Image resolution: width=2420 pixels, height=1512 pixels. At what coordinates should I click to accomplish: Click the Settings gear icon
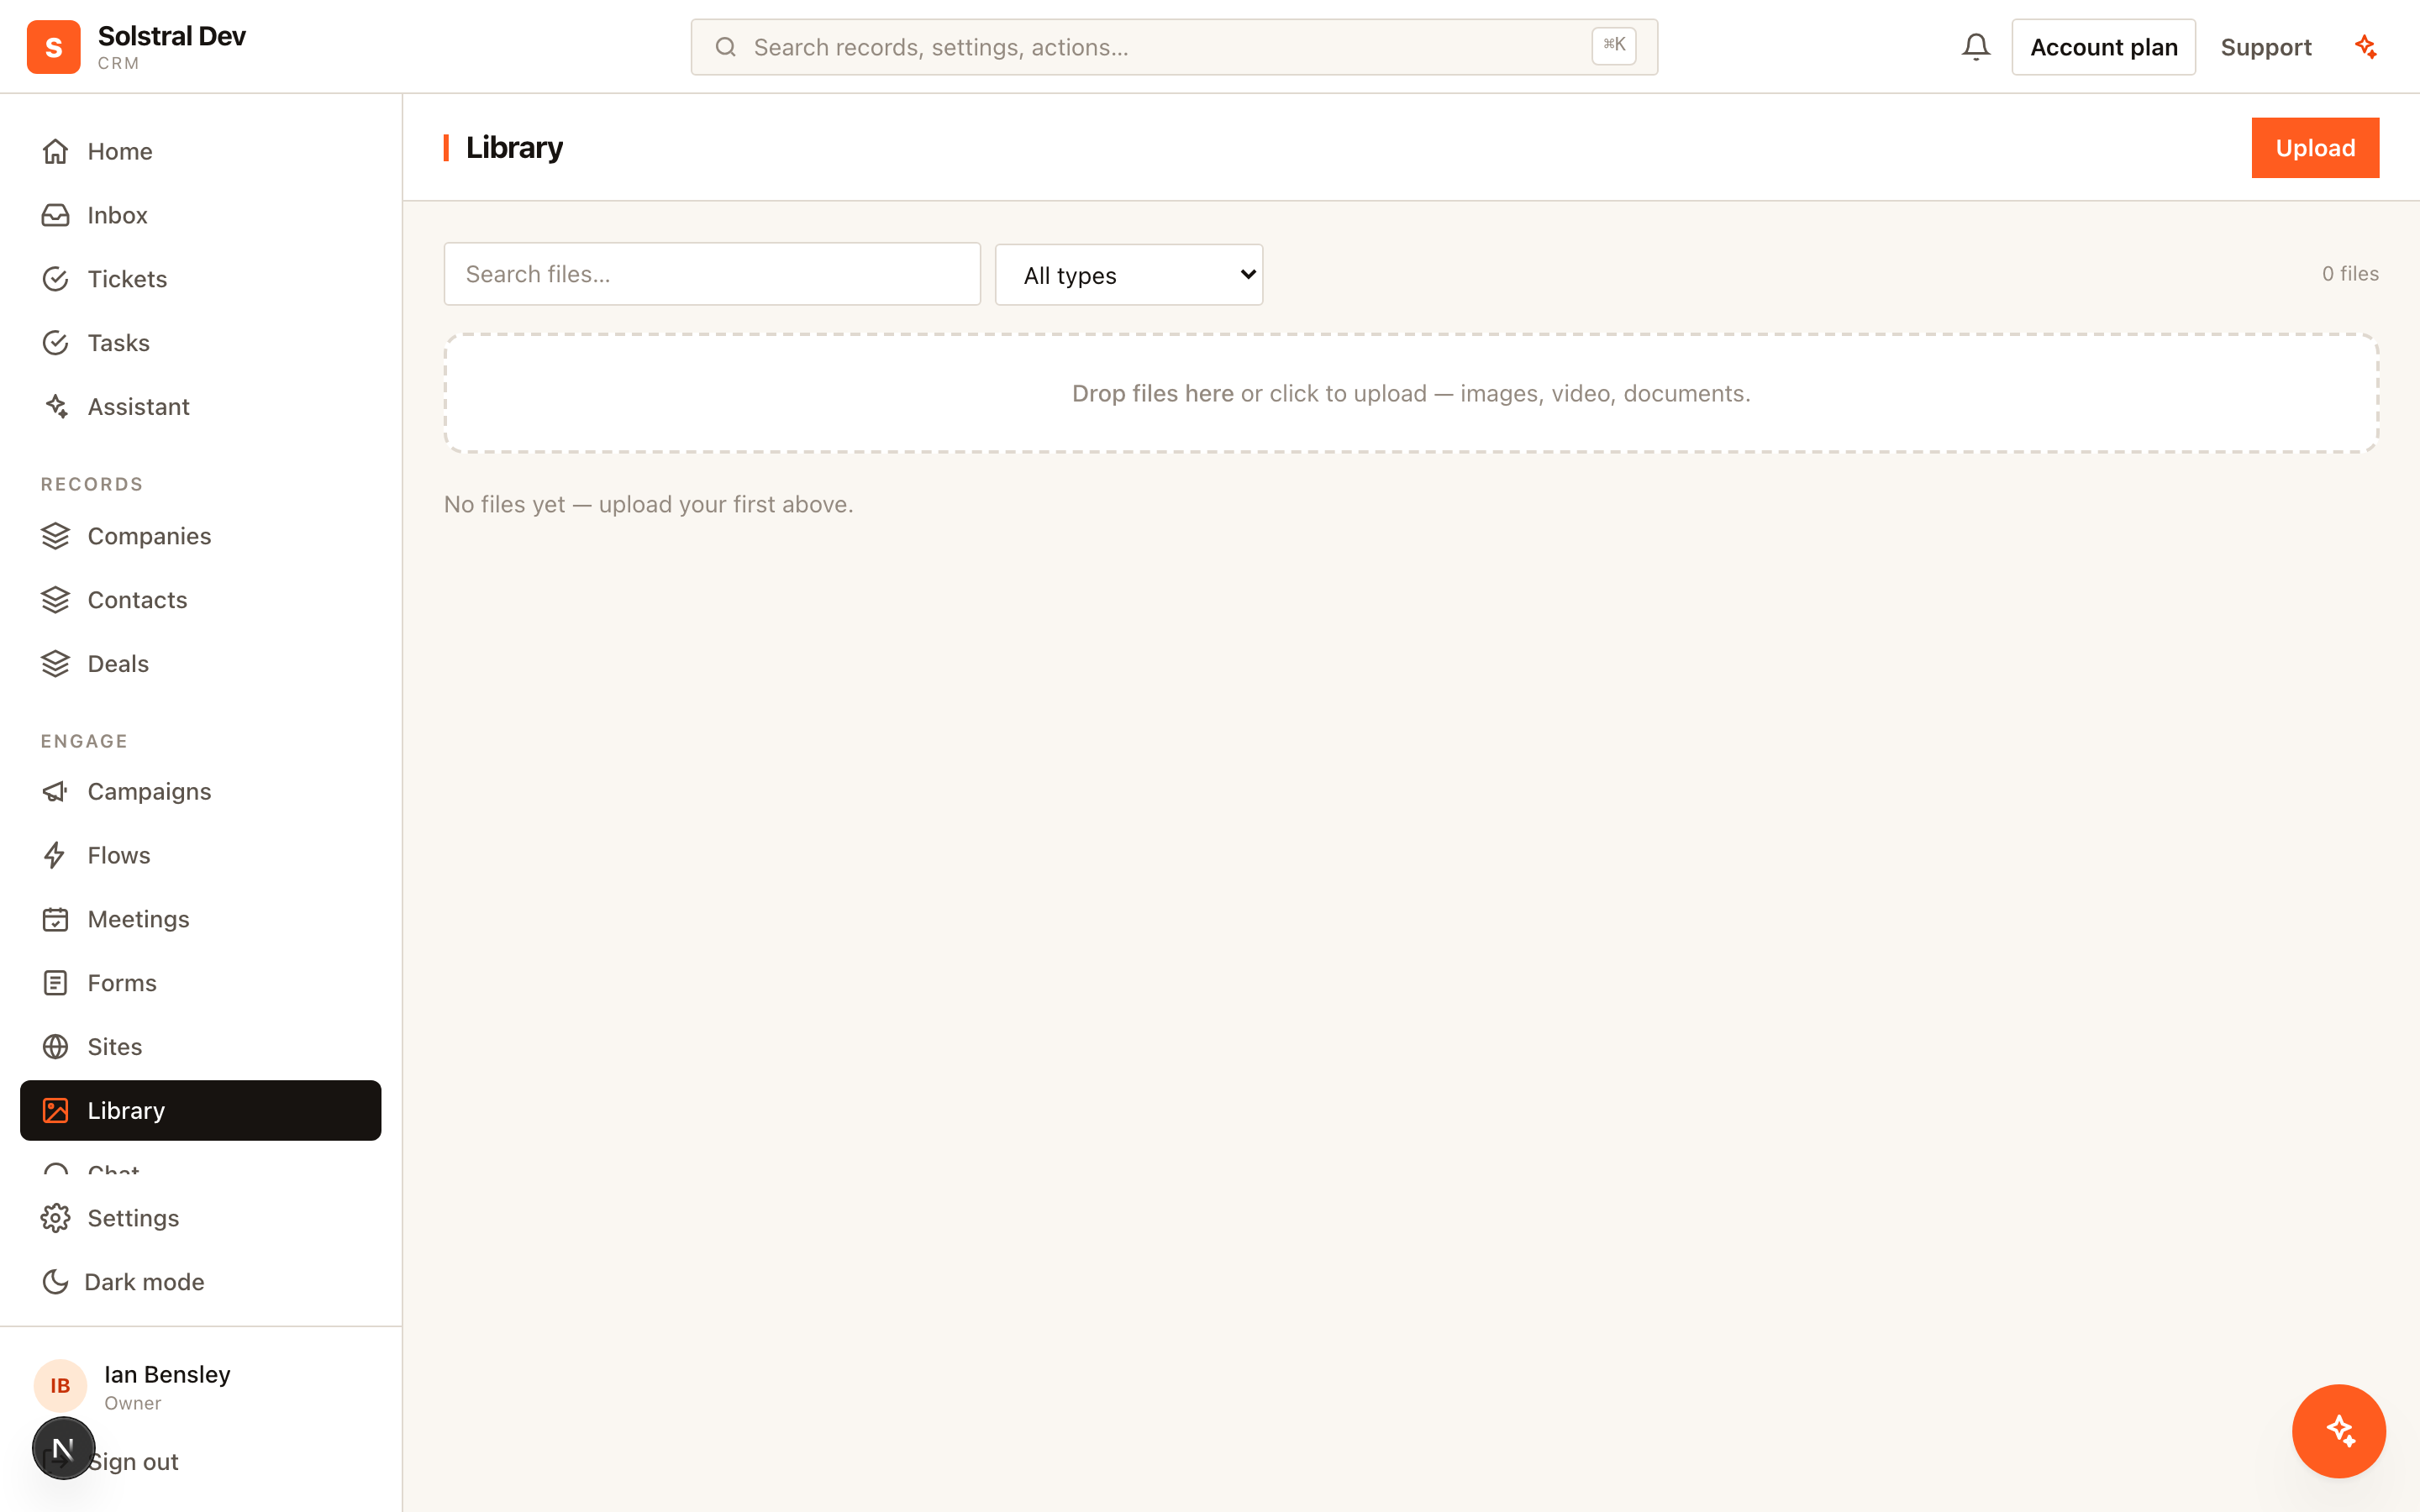(56, 1218)
